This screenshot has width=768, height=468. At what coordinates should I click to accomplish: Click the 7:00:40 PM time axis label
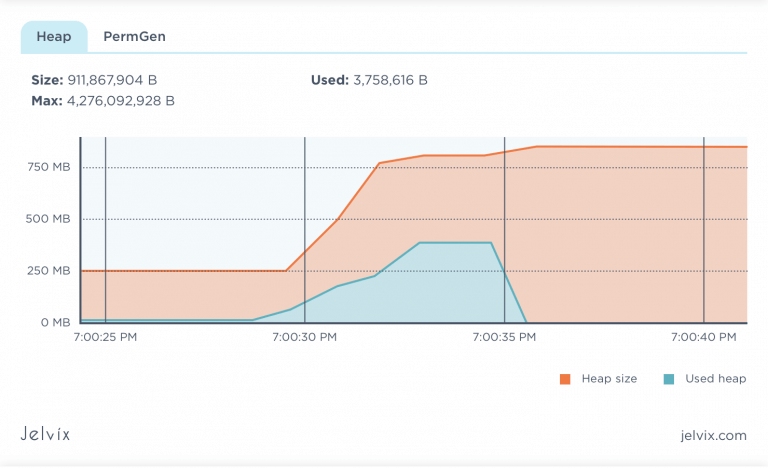point(704,338)
